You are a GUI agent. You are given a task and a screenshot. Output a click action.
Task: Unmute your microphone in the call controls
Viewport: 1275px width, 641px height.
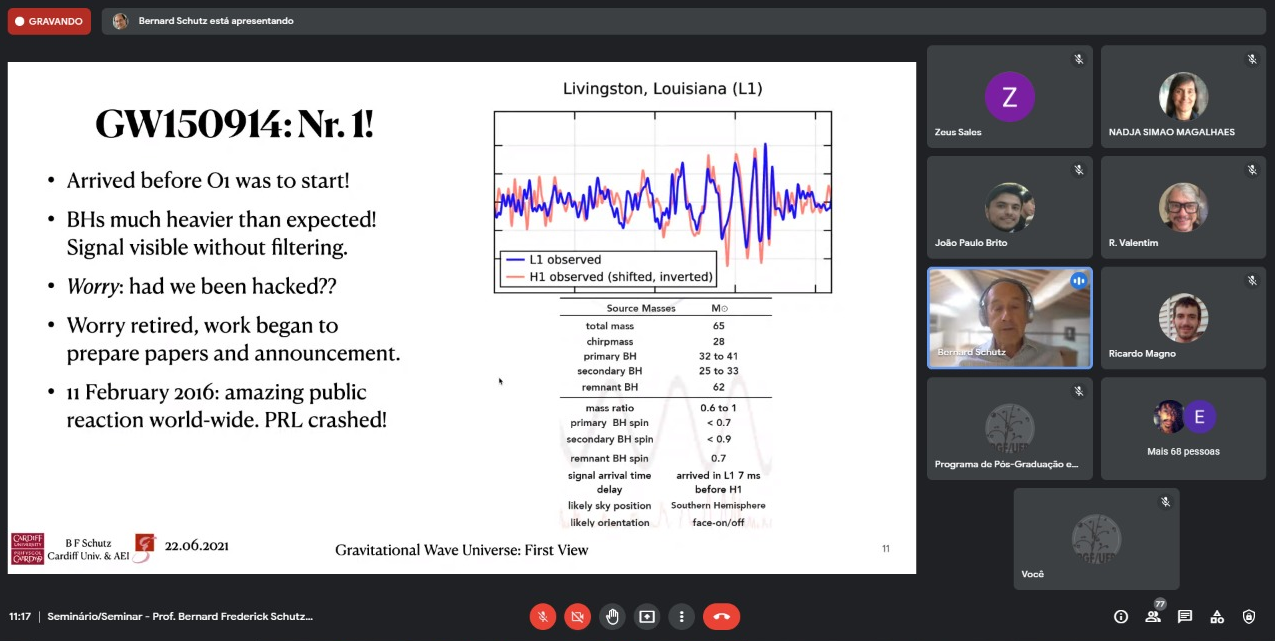click(543, 616)
